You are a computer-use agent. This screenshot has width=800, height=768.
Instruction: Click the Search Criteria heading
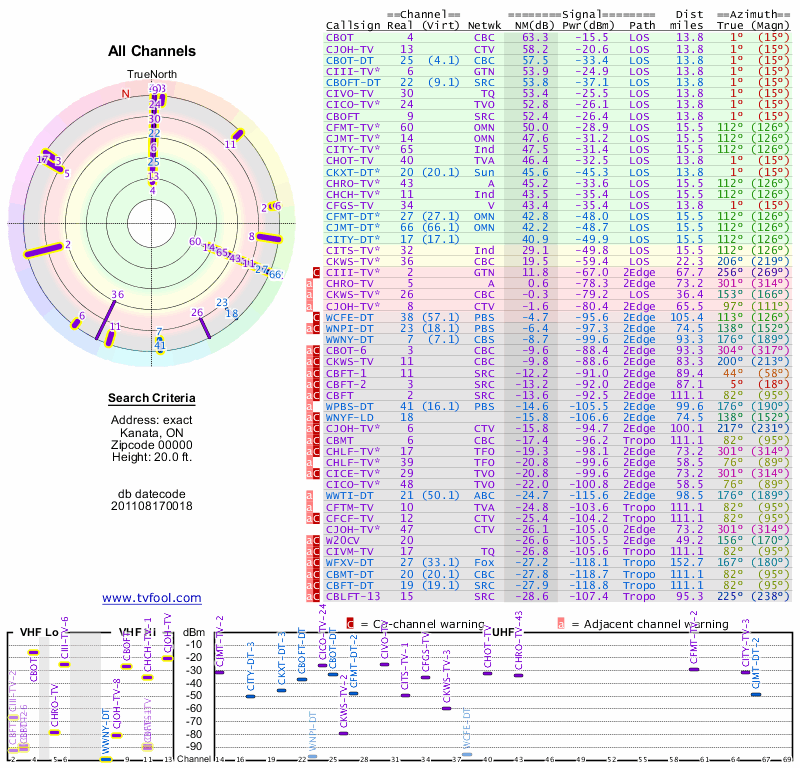[152, 399]
